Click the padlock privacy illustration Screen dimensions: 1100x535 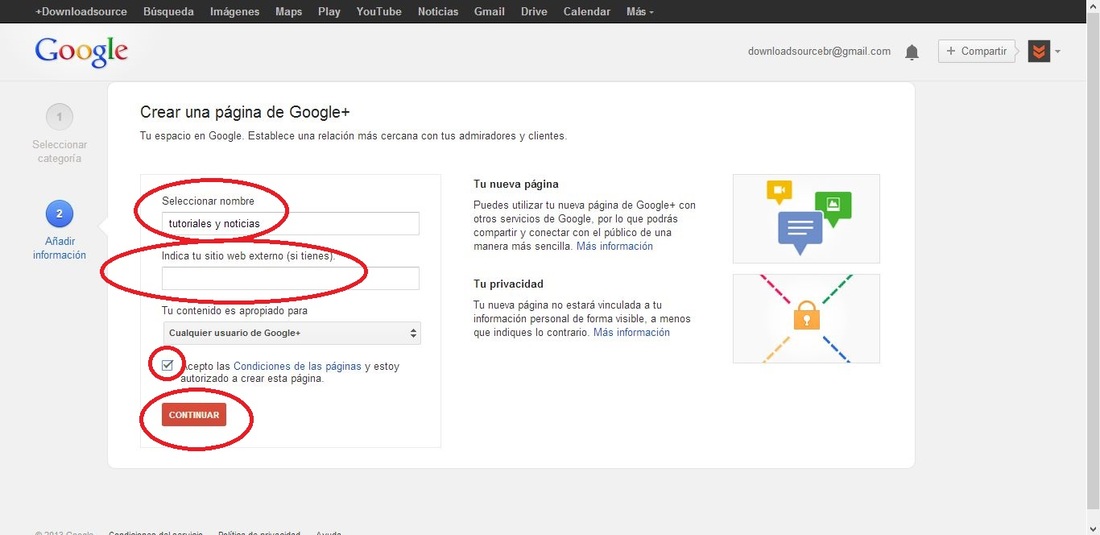coord(806,318)
